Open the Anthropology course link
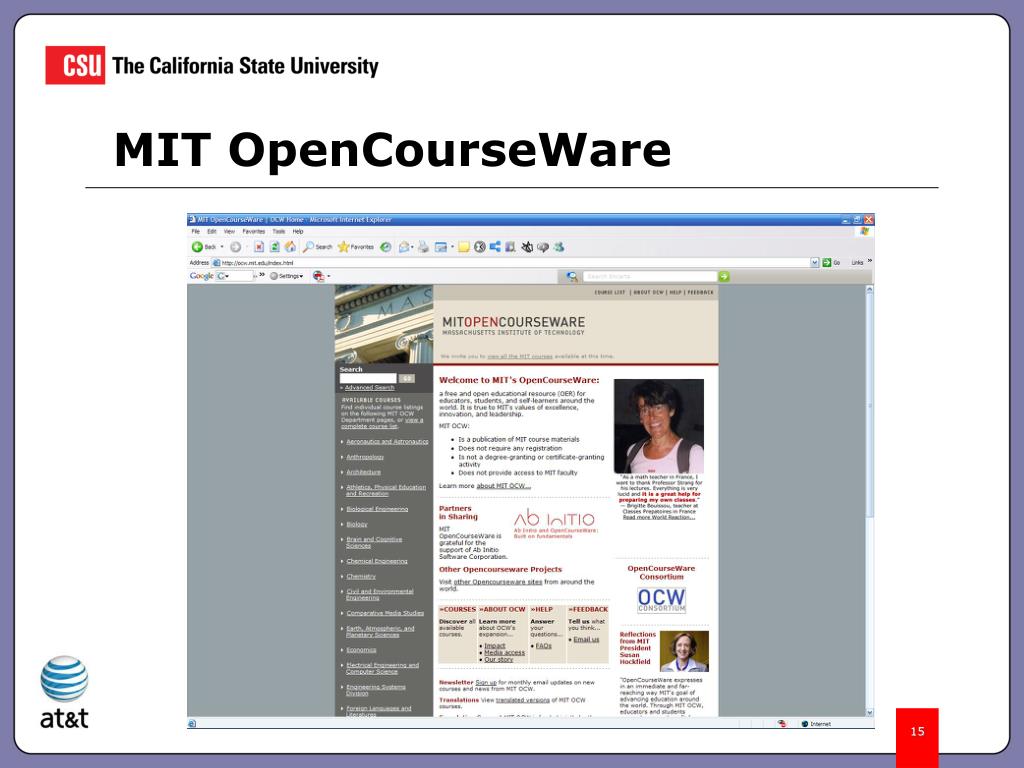The height and width of the screenshot is (768, 1024). tap(365, 457)
